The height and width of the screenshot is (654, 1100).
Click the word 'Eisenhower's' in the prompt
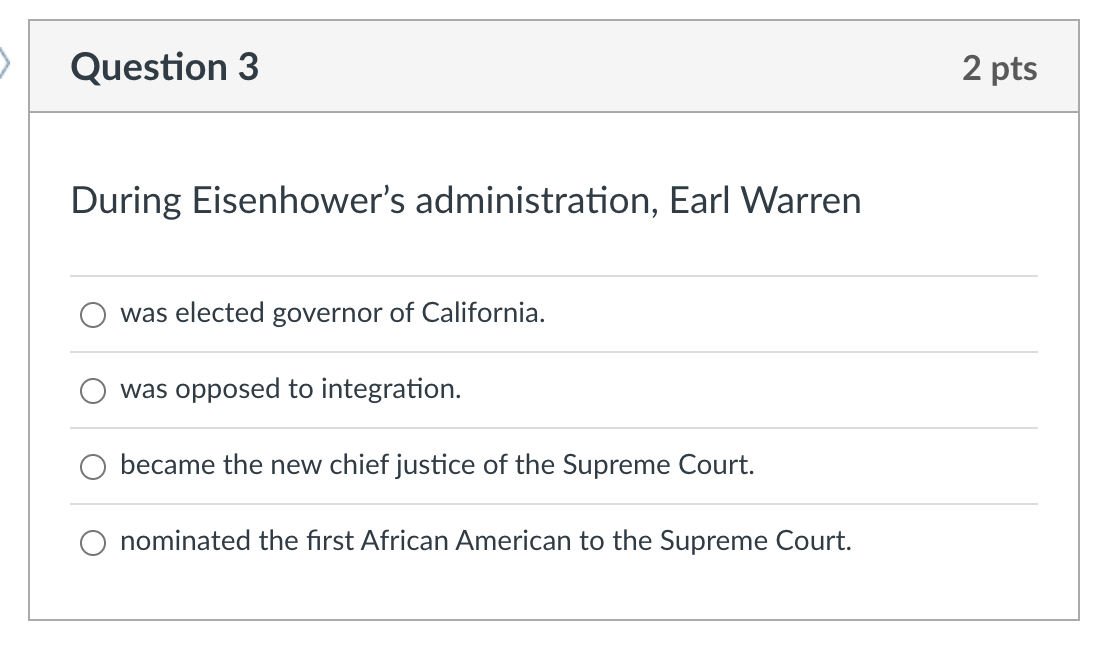[x=298, y=201]
